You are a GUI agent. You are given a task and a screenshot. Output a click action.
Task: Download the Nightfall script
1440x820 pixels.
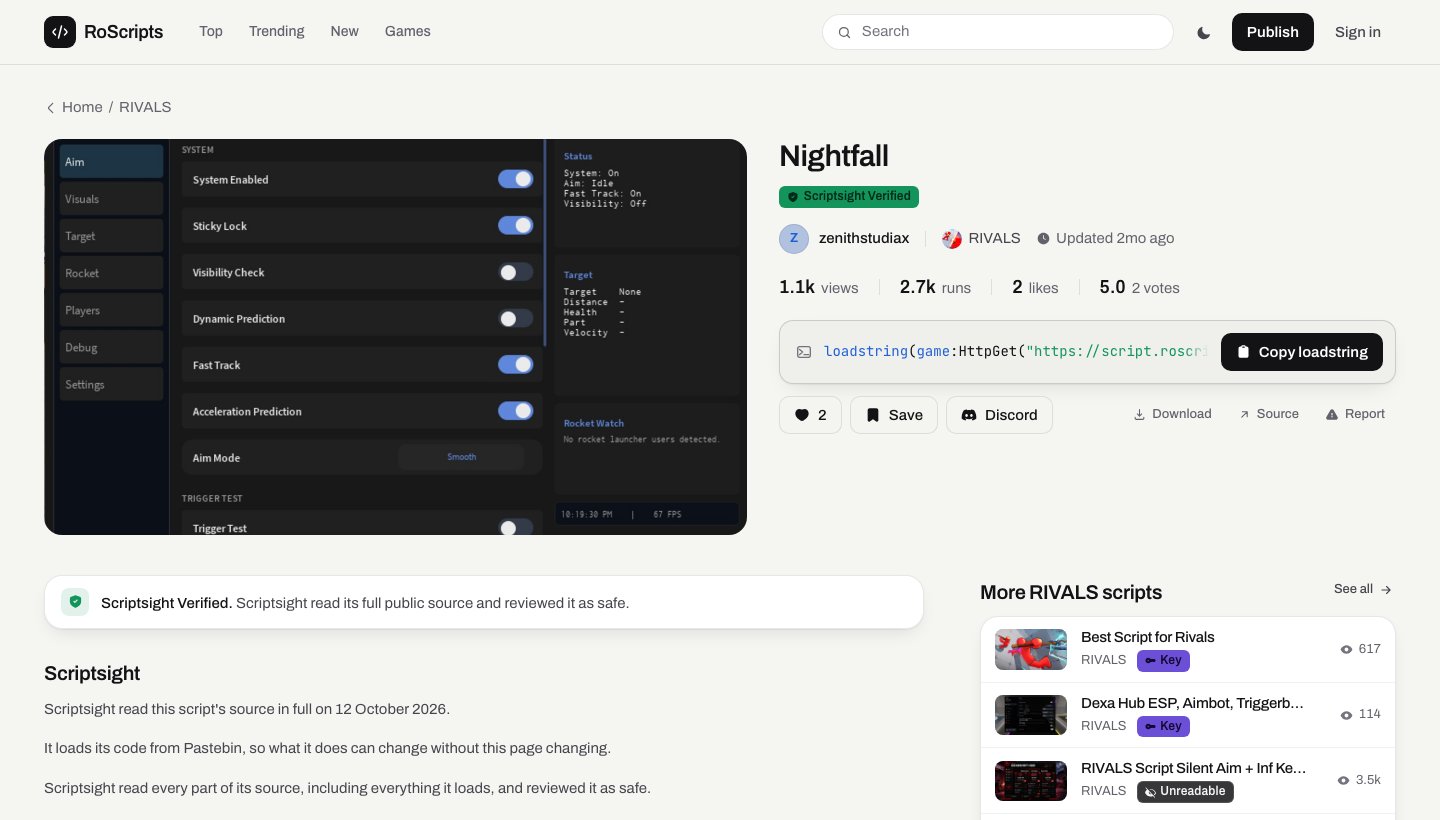[1172, 414]
